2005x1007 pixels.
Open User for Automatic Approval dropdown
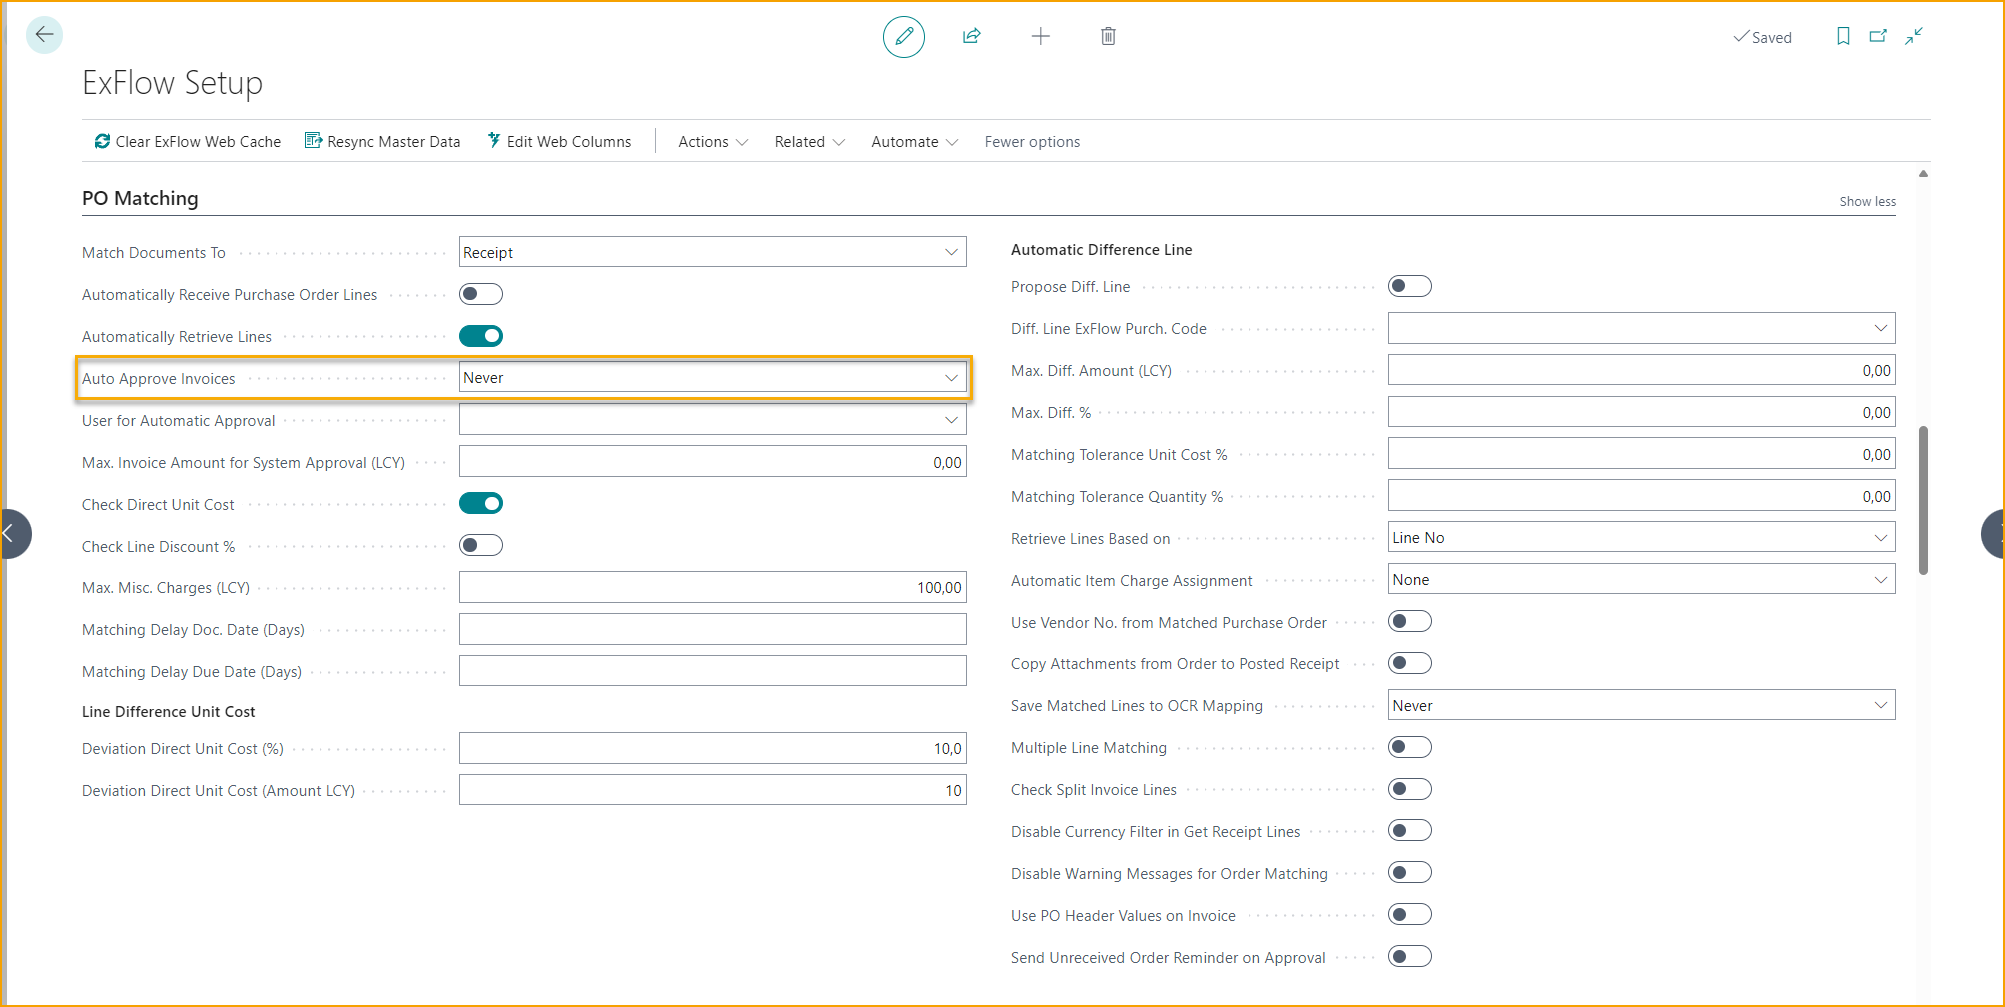pyautogui.click(x=713, y=420)
